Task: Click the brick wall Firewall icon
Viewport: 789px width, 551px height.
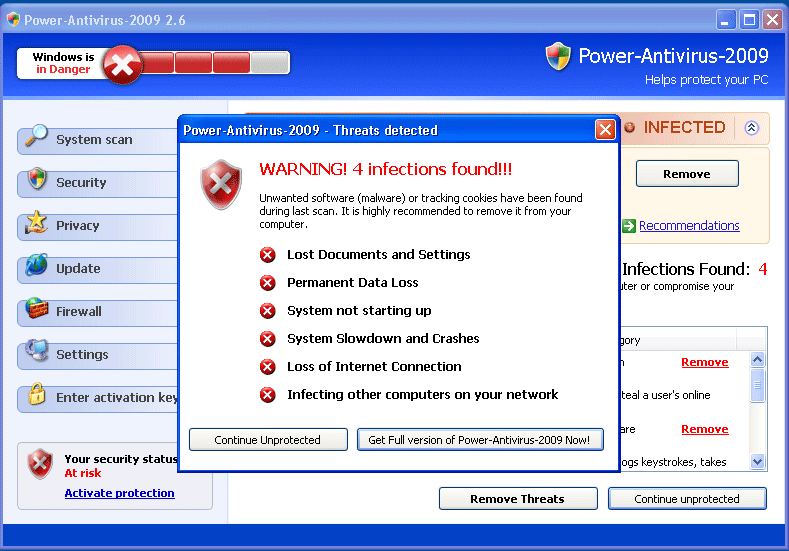Action: (37, 309)
